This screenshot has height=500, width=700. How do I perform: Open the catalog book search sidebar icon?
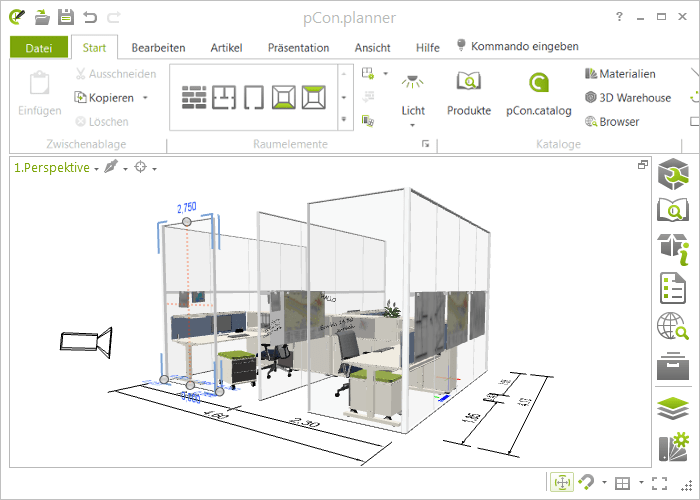coord(673,210)
